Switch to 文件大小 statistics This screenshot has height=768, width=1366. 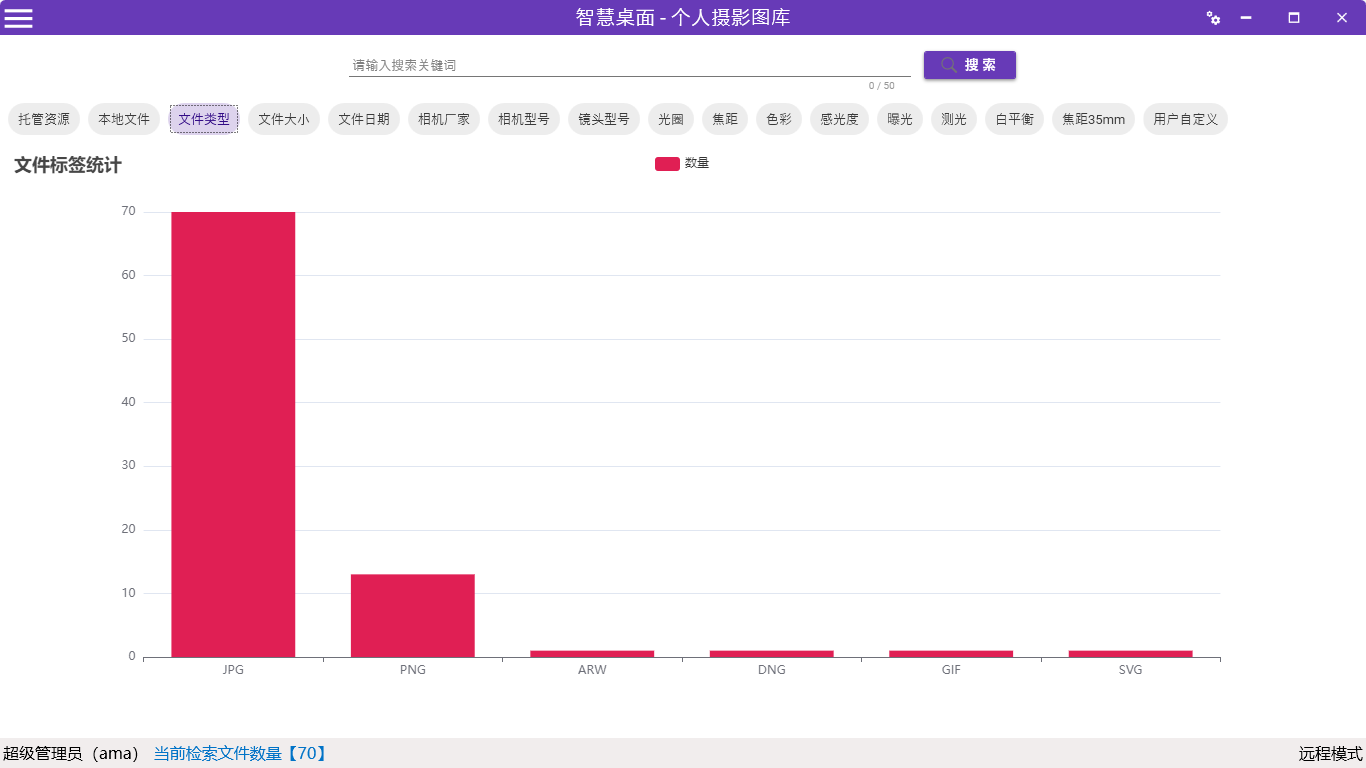tap(284, 119)
